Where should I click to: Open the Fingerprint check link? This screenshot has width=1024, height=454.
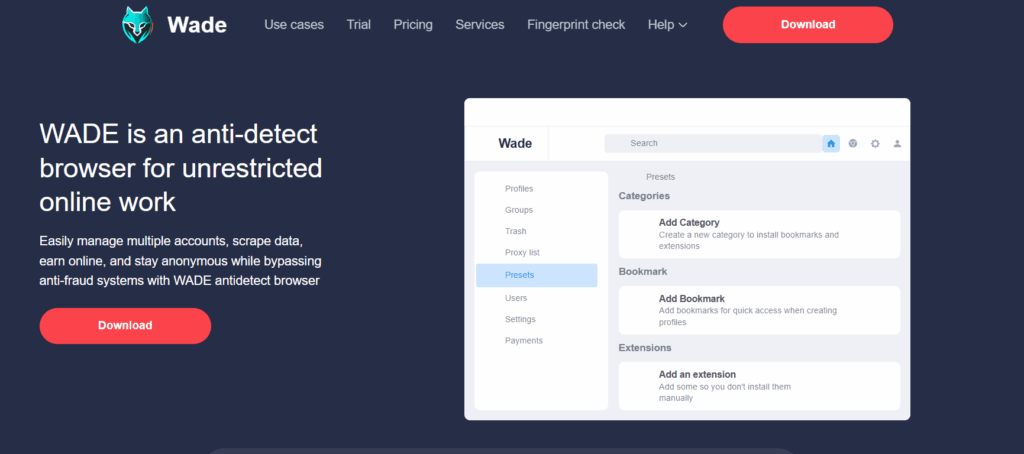(576, 25)
